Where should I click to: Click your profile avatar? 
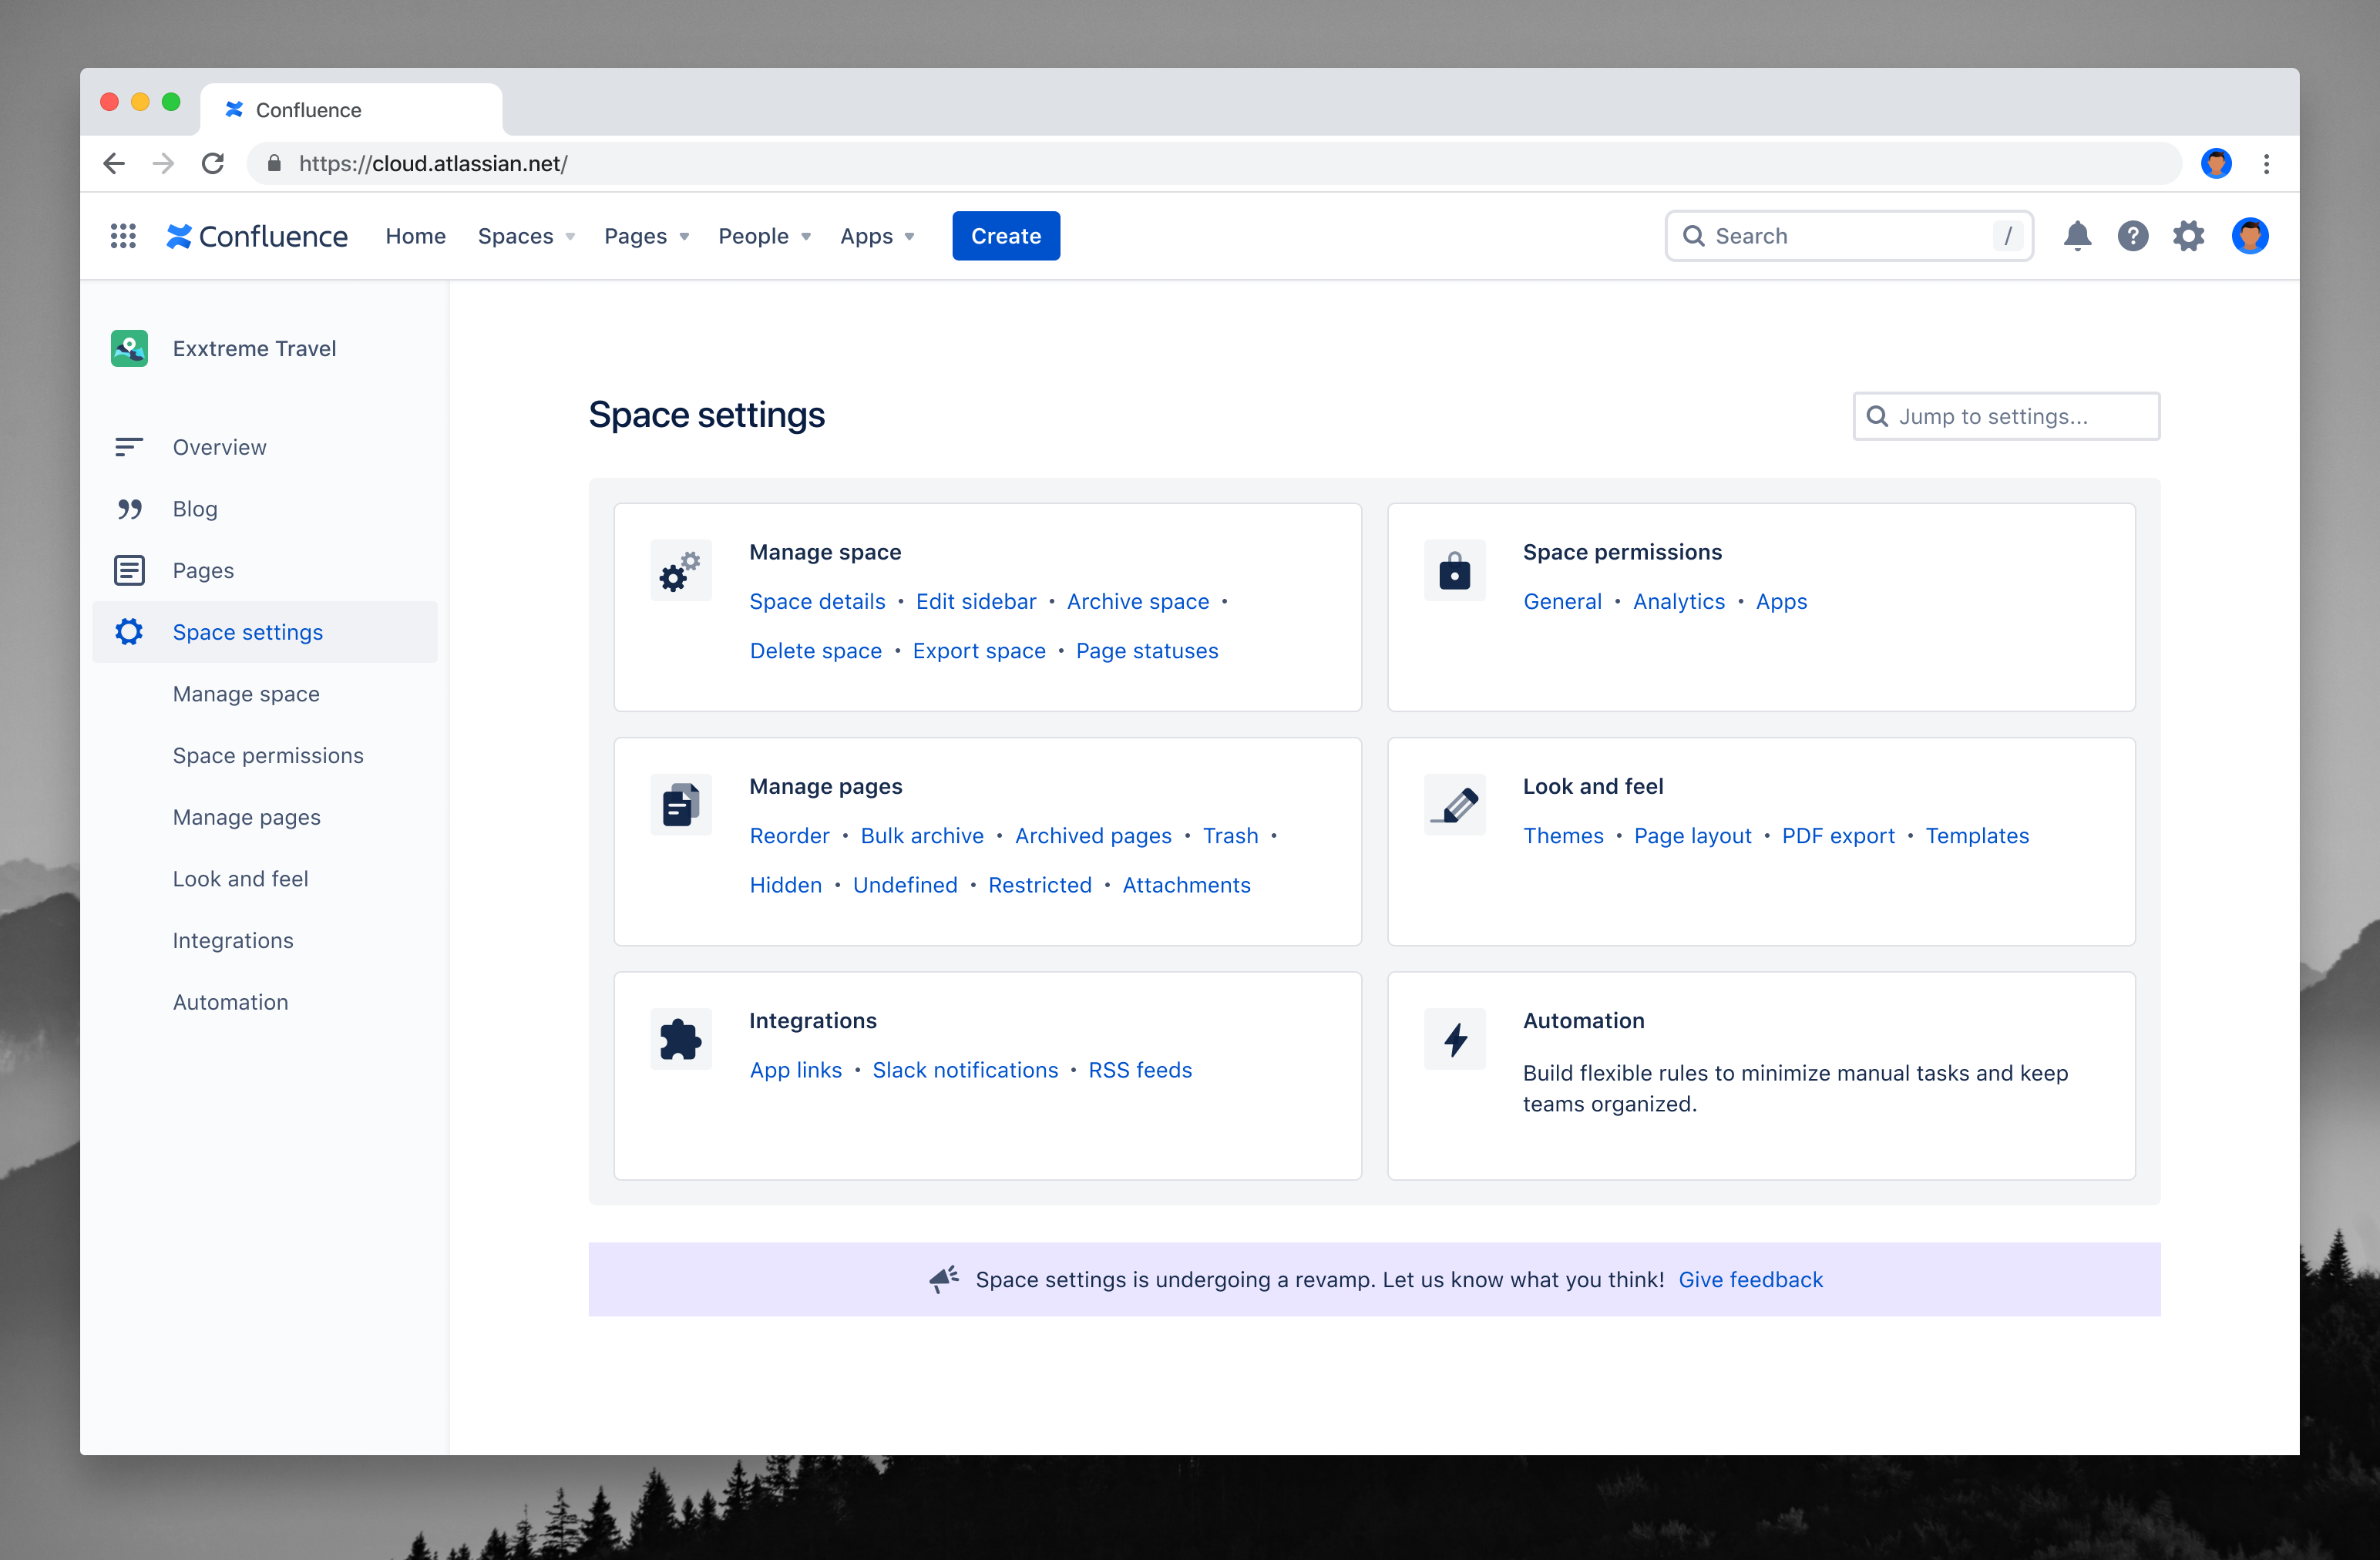point(2251,235)
